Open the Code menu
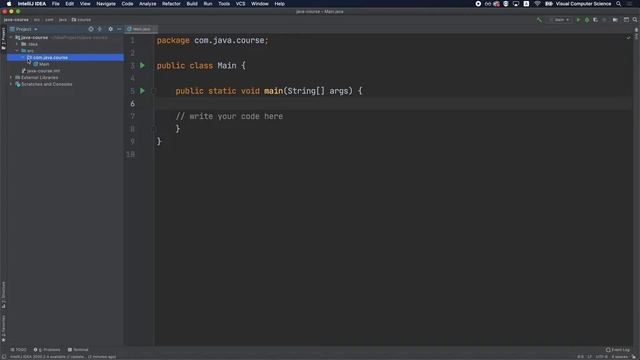The height and width of the screenshot is (360, 640). (x=127, y=4)
